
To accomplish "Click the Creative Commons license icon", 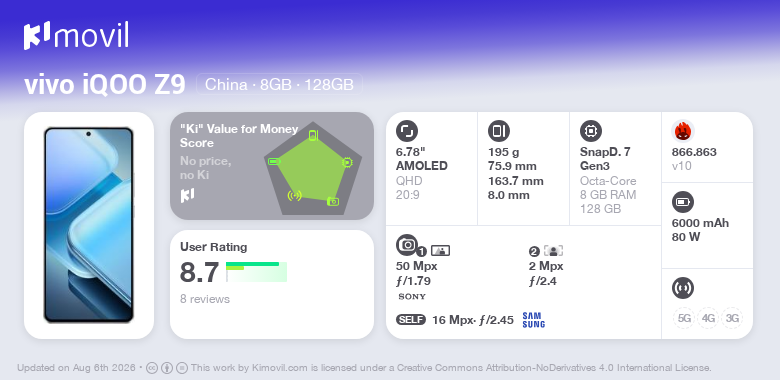I will [152, 368].
